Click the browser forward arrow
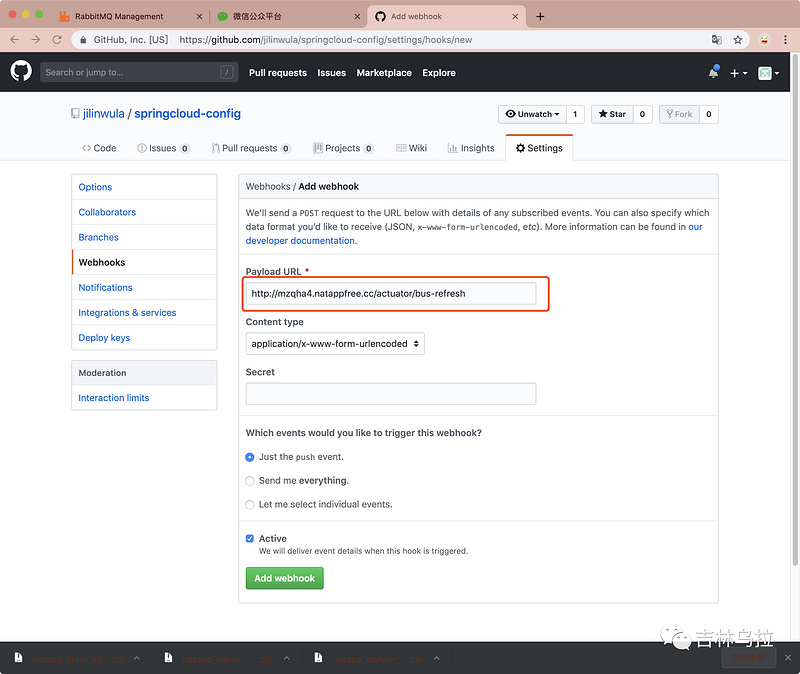The image size is (800, 674). (35, 40)
